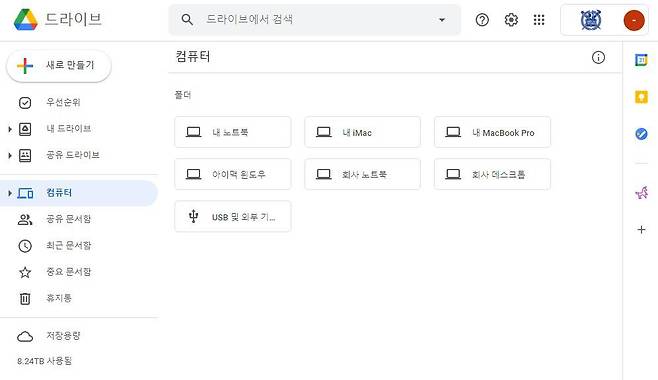Select the 아이맥 윈도우 folder

pos(233,174)
